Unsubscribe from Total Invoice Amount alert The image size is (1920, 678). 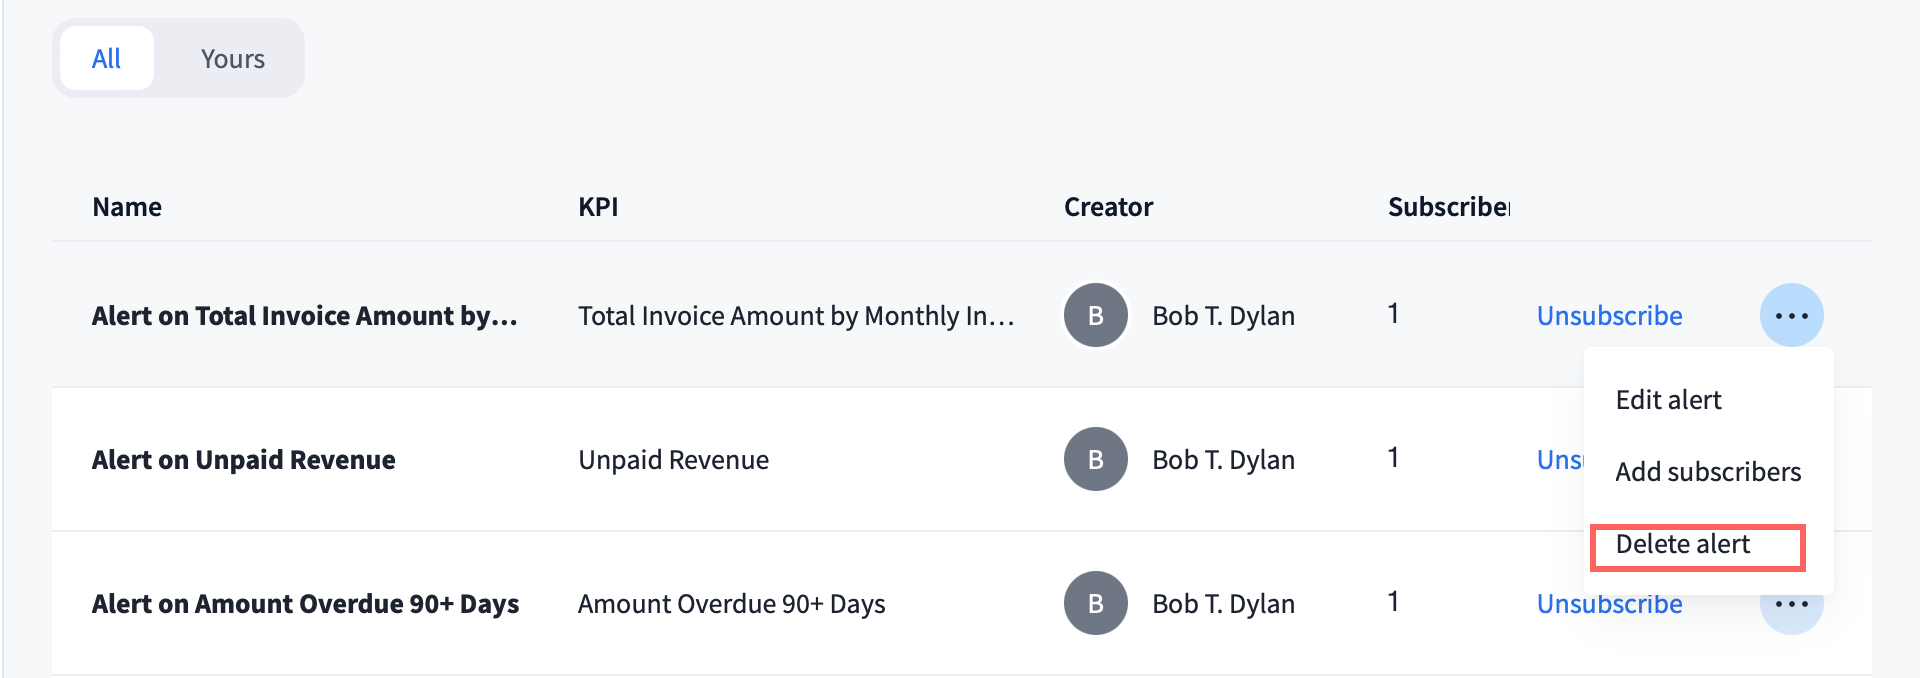(x=1609, y=316)
